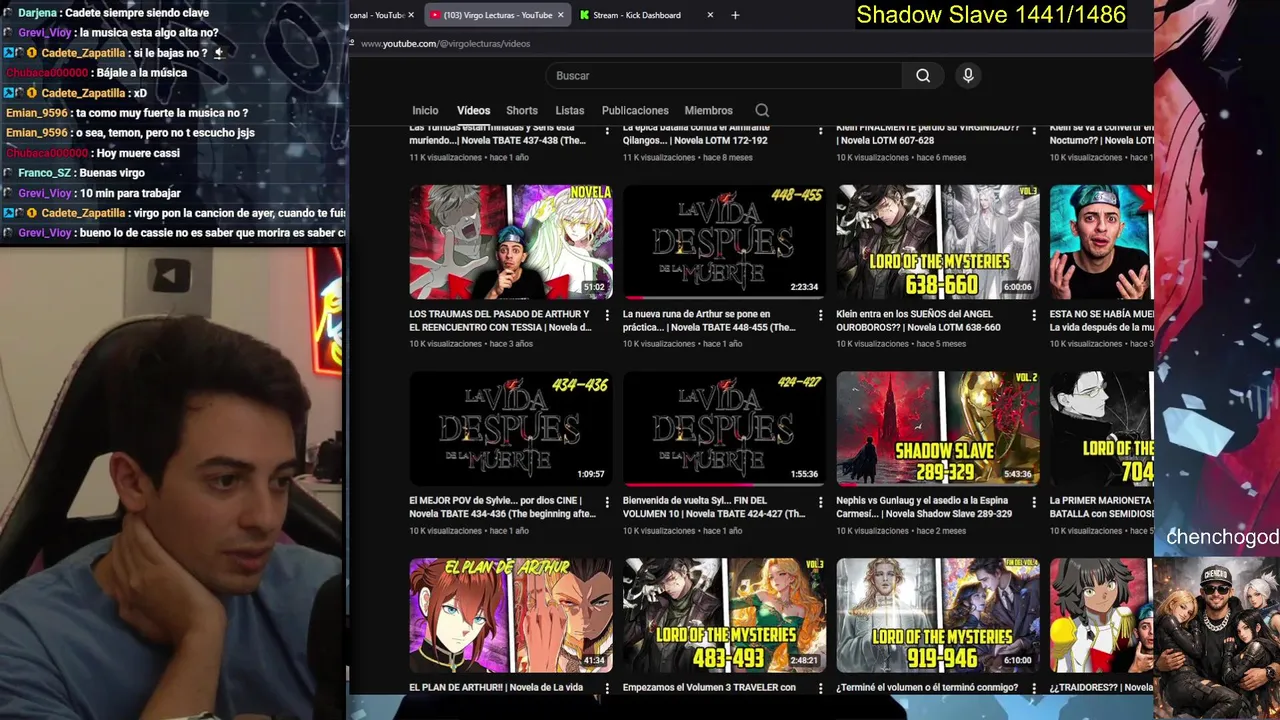Click chat username Darjena
This screenshot has width=1280, height=720.
[x=37, y=13]
